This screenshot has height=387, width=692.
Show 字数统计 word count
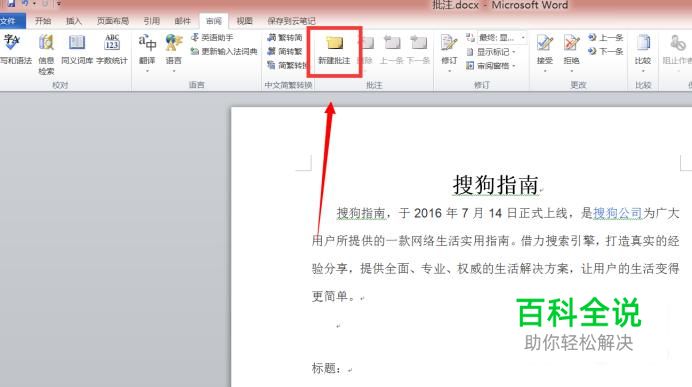tap(112, 49)
